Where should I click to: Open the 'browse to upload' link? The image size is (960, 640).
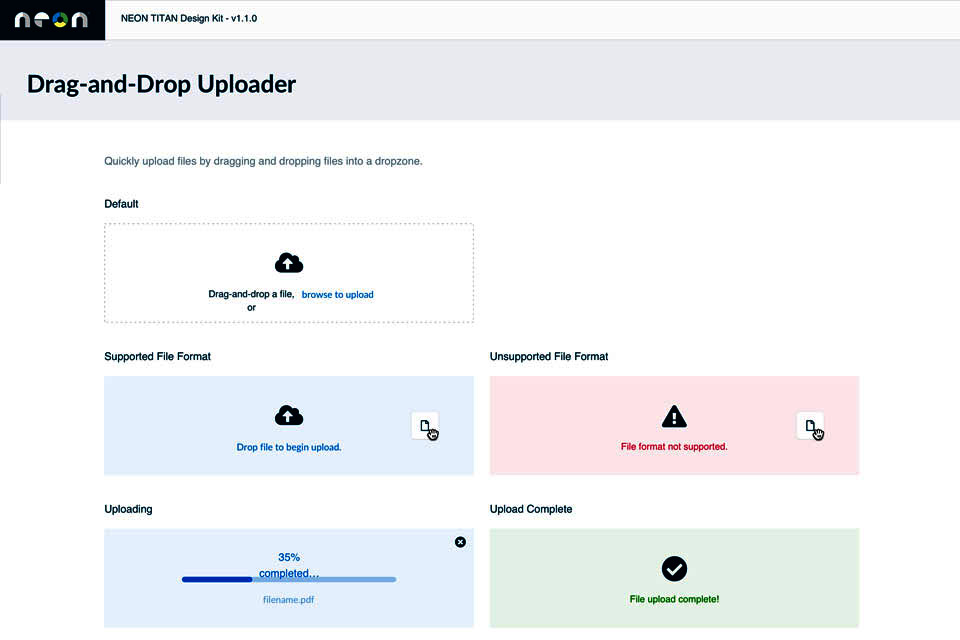337,295
